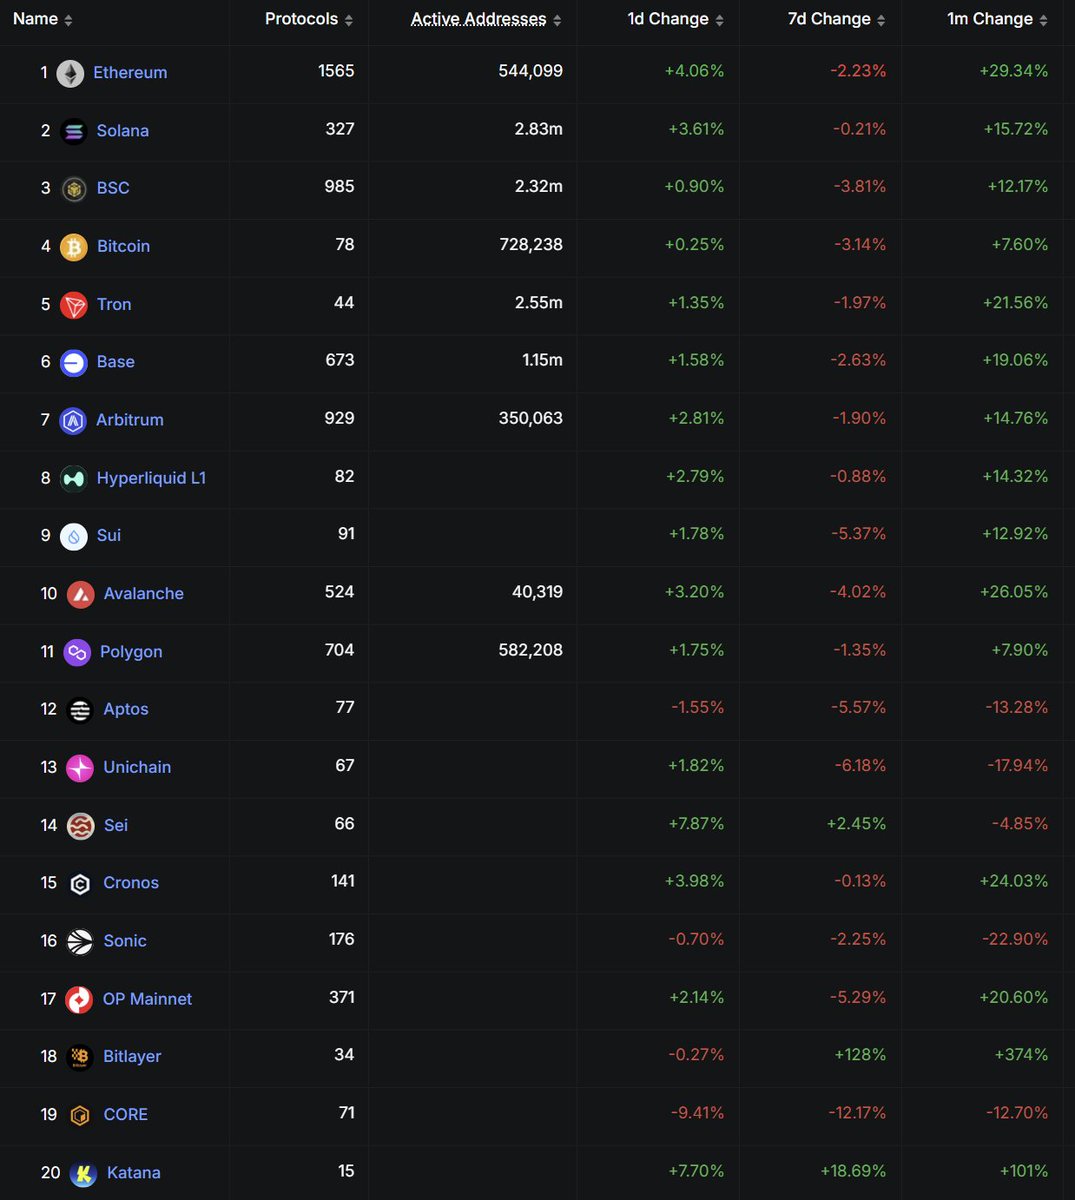
Task: Open the Arbitrum chain link
Action: coord(130,420)
